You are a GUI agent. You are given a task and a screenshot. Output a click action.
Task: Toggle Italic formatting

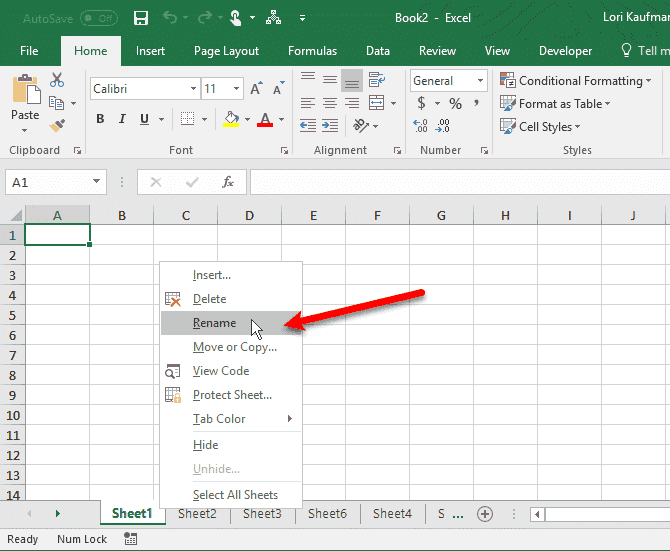[x=123, y=119]
